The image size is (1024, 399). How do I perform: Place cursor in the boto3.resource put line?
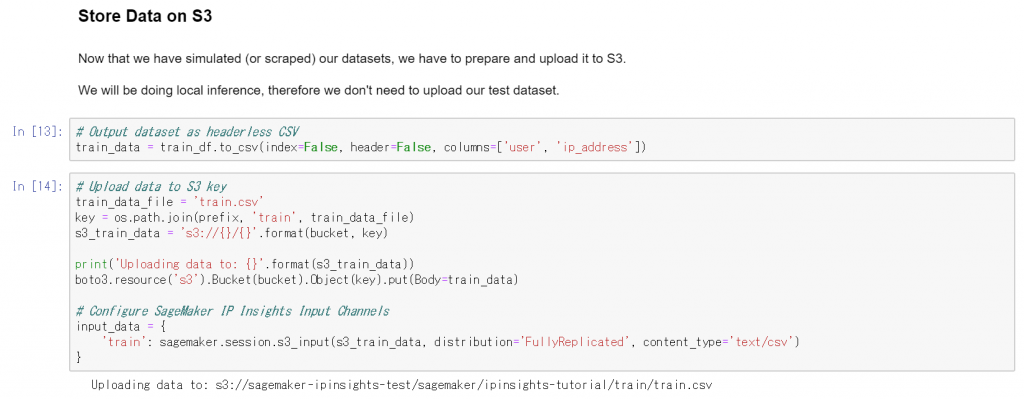297,279
